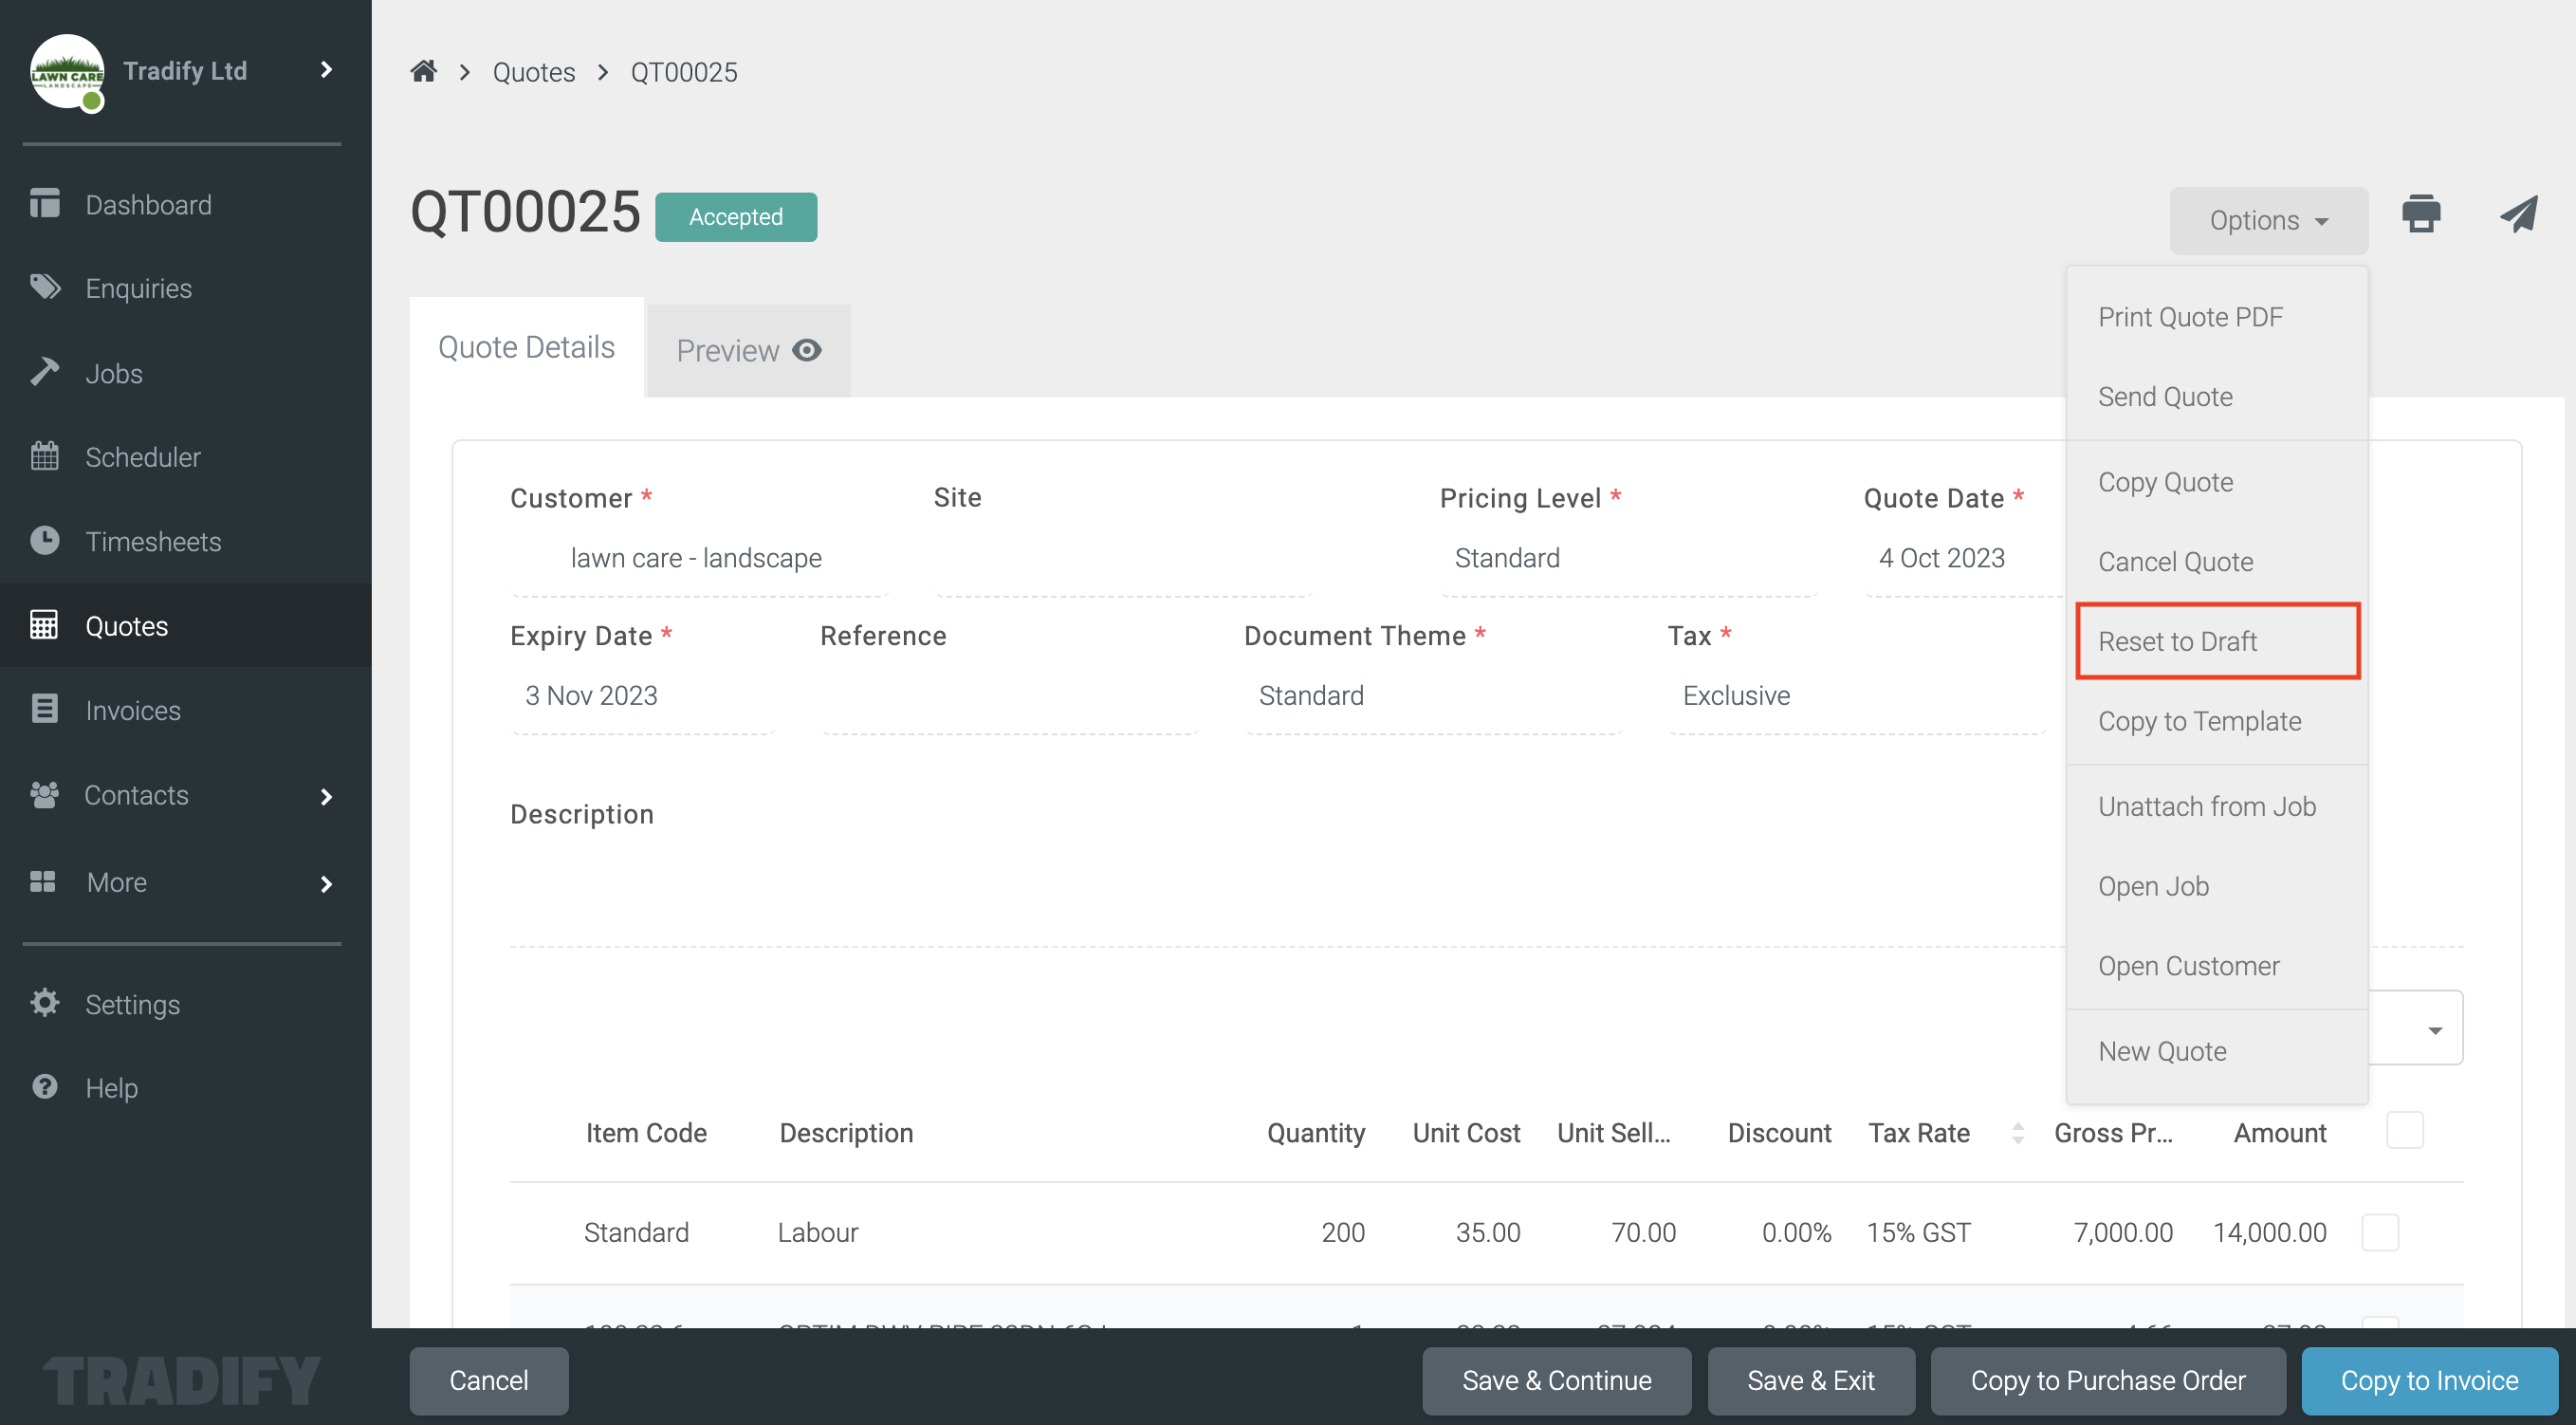Expand the More submenu arrow
The image size is (2576, 1425).
pyautogui.click(x=326, y=883)
